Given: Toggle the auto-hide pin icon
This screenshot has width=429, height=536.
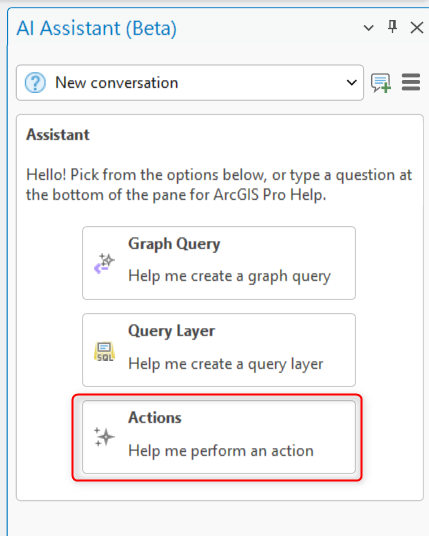Looking at the screenshot, I should point(392,27).
